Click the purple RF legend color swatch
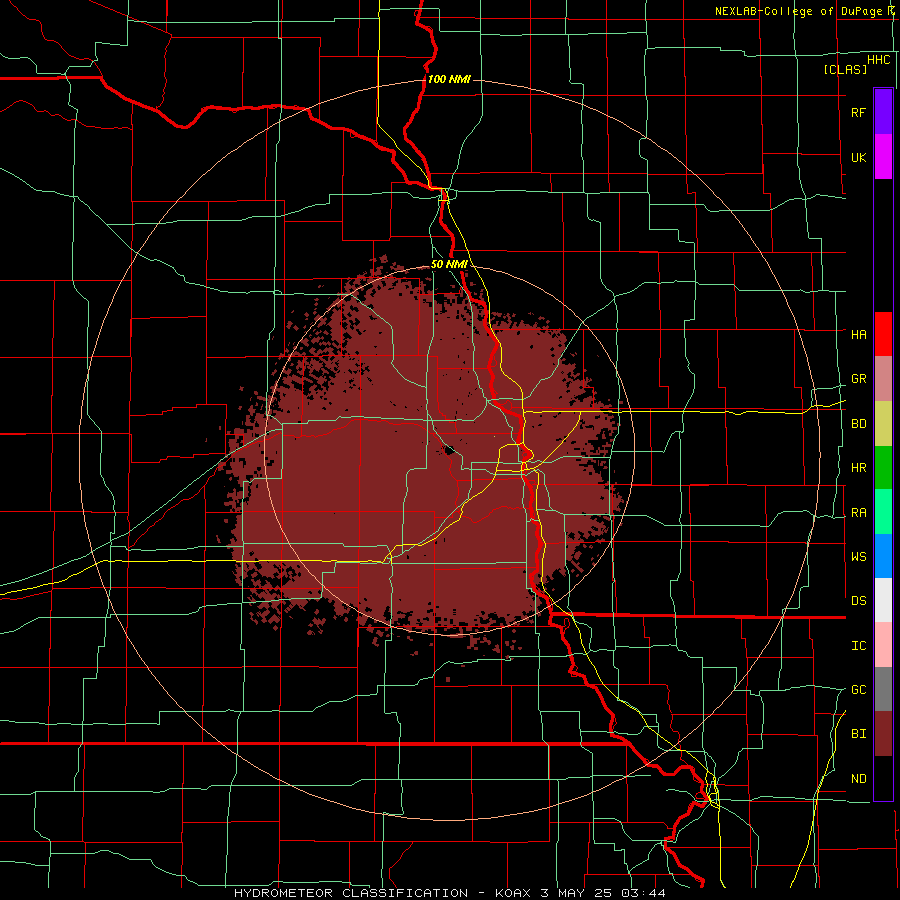The height and width of the screenshot is (900, 900). point(883,112)
